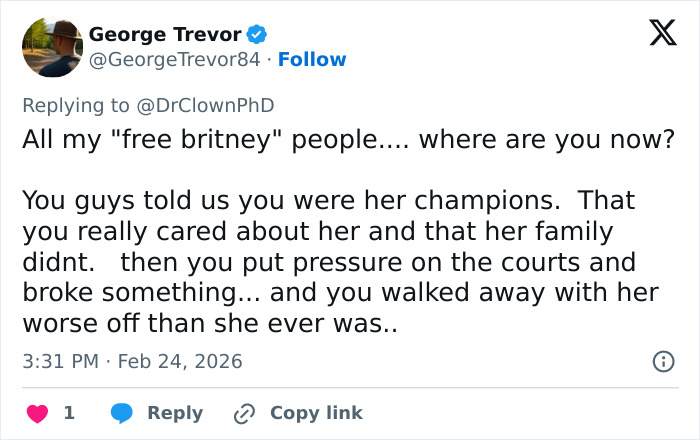Click the blue reply speech bubble icon
Image resolution: width=700 pixels, height=440 pixels.
pos(123,412)
